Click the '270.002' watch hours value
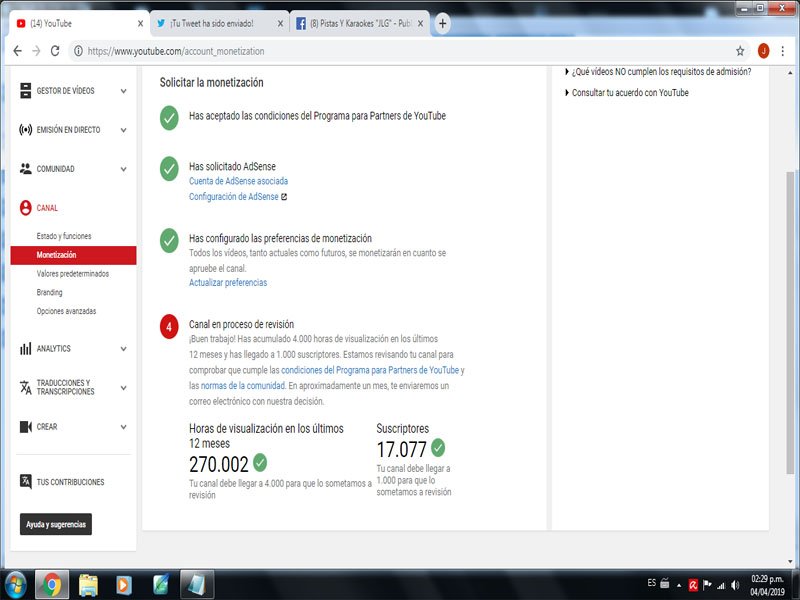Viewport: 800px width, 600px height. (218, 464)
